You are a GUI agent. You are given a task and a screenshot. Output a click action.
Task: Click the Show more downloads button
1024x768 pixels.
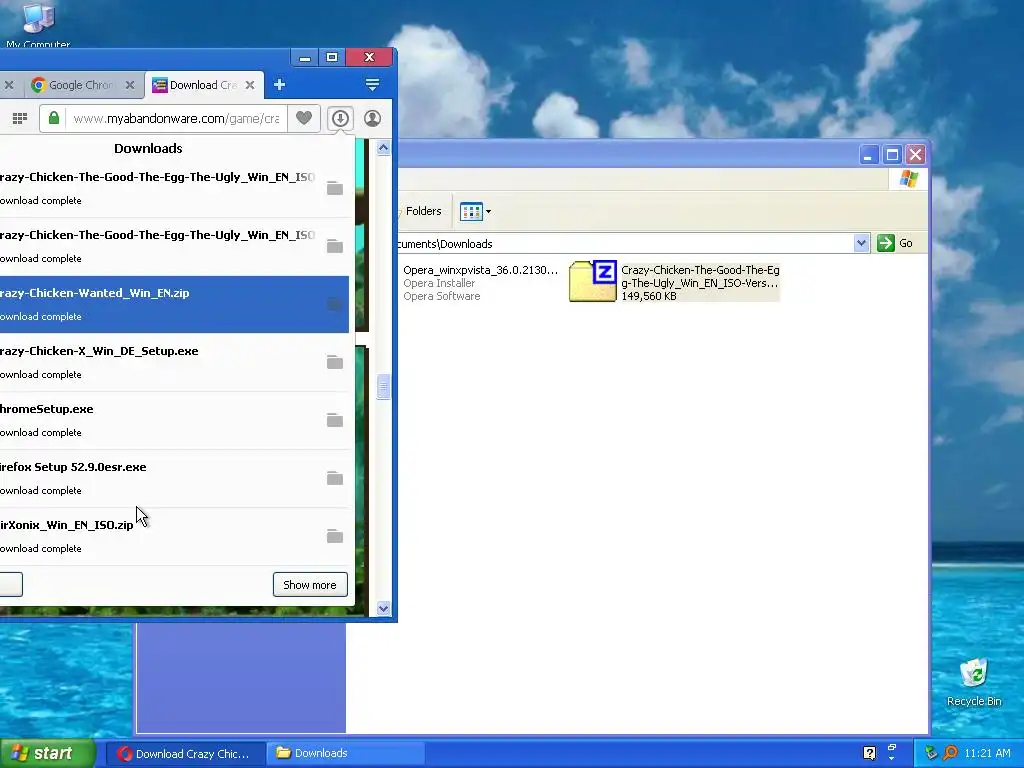click(310, 584)
